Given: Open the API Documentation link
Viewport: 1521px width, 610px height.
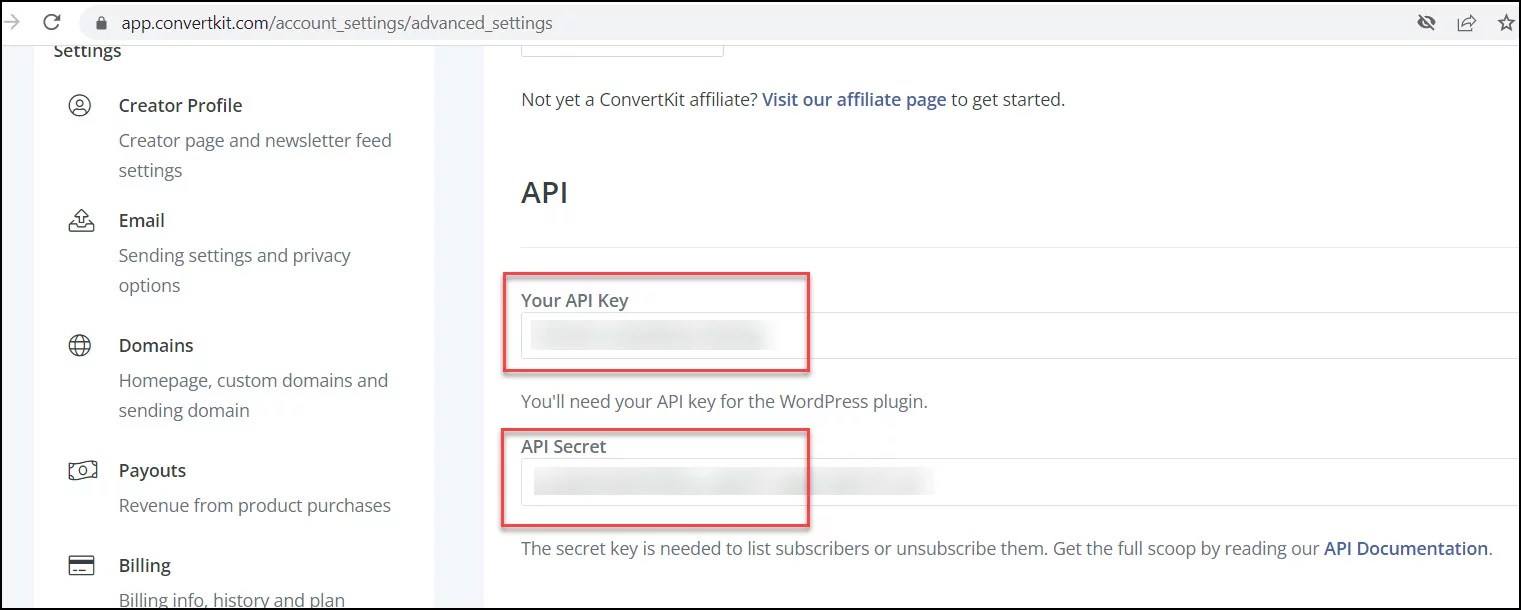Looking at the screenshot, I should point(1405,548).
